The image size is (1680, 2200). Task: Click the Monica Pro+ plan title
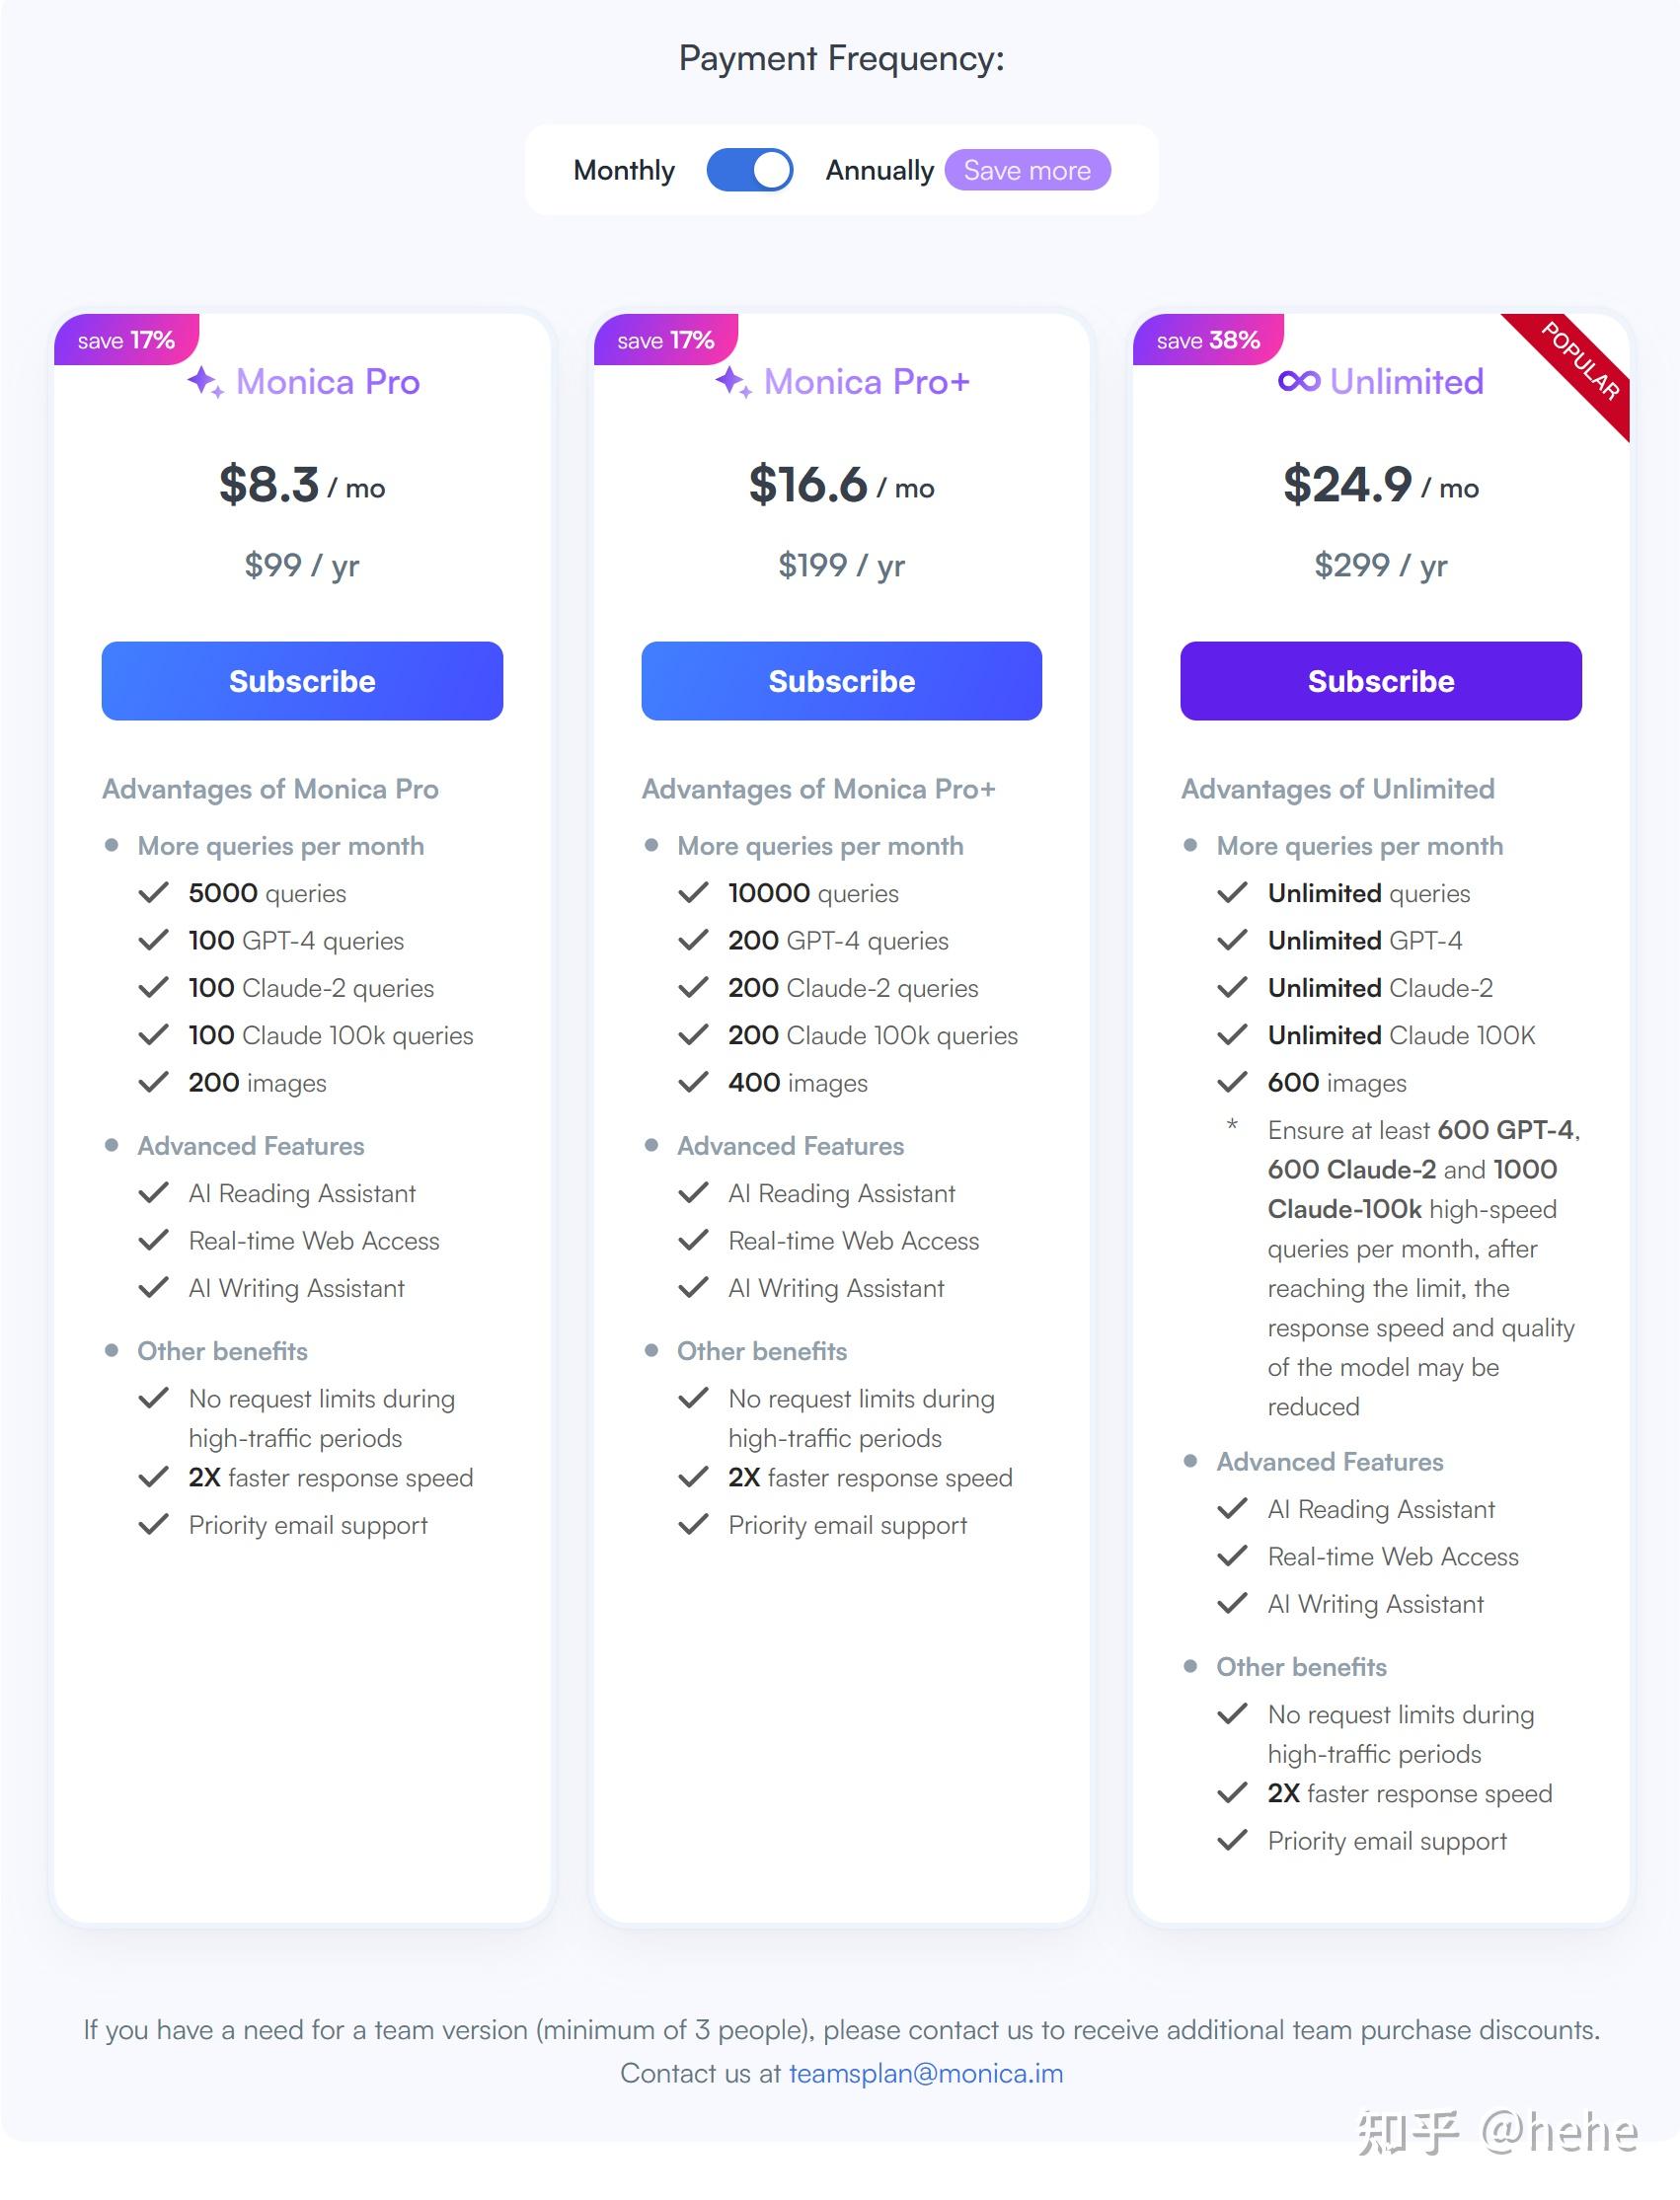click(866, 381)
